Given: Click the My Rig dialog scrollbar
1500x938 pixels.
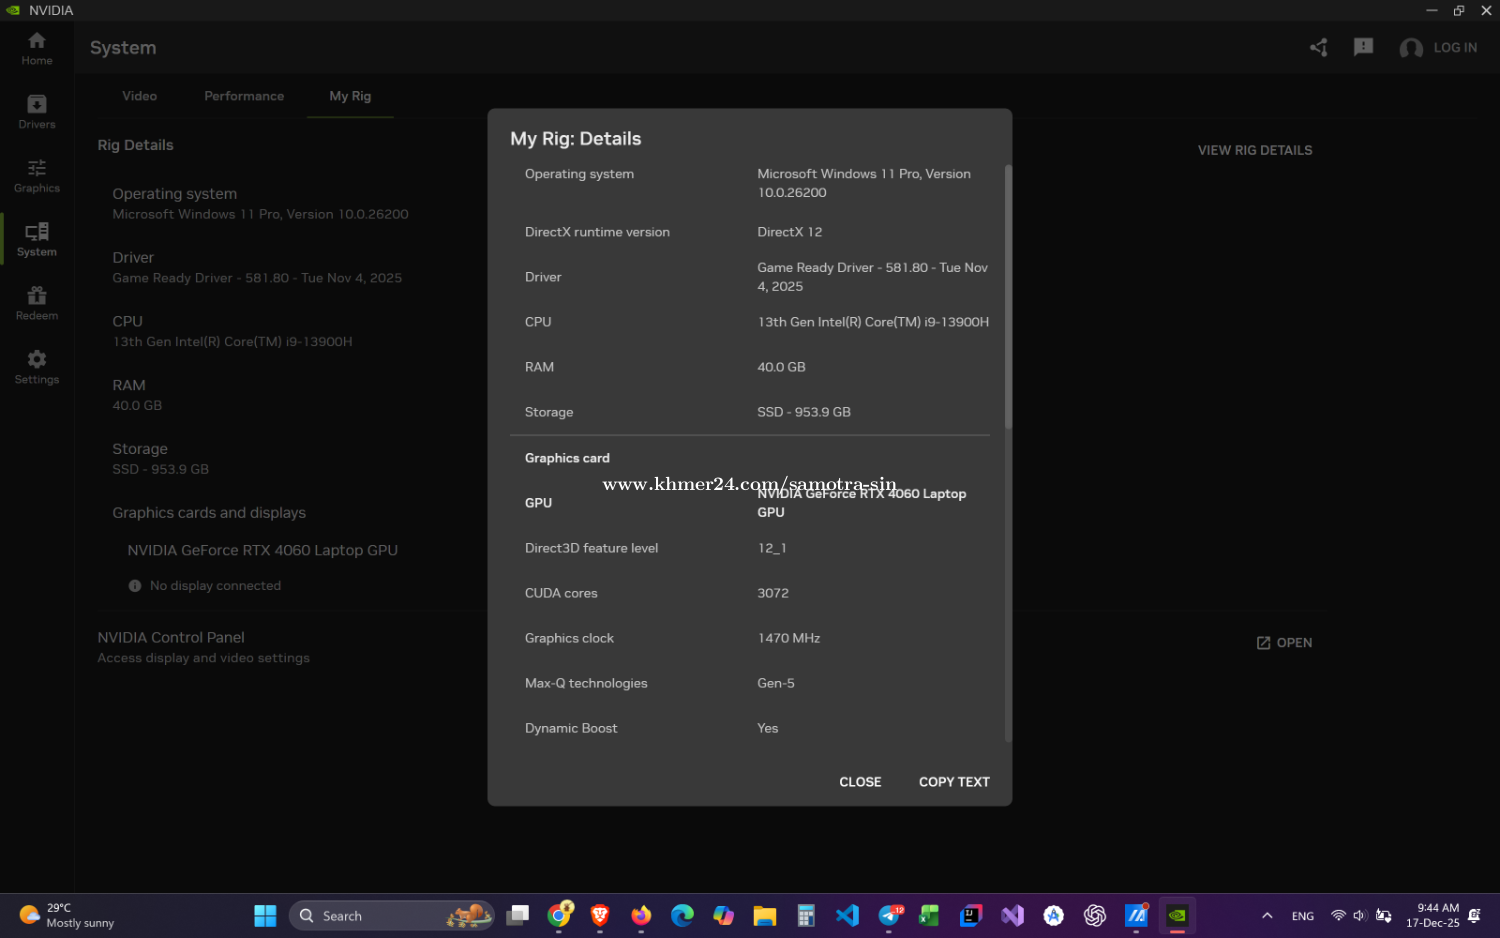Looking at the screenshot, I should click(x=1008, y=300).
